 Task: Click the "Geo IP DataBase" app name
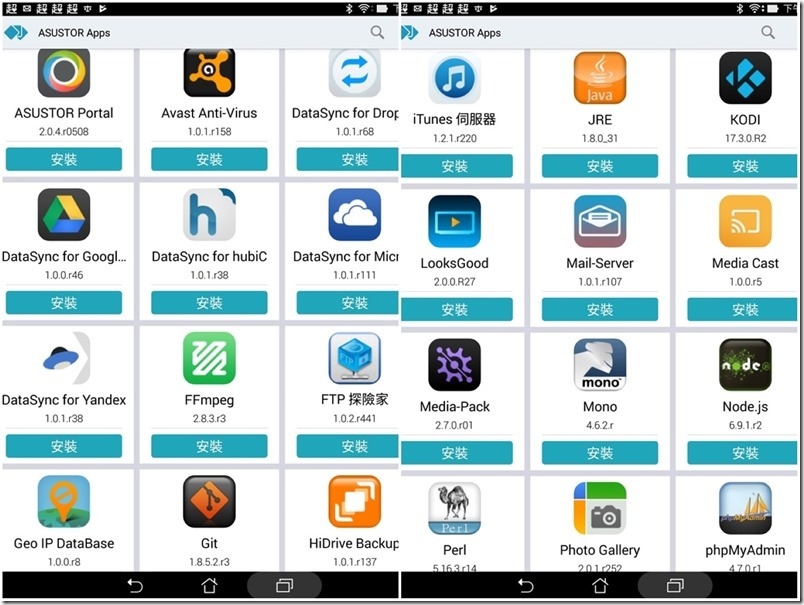coord(64,543)
